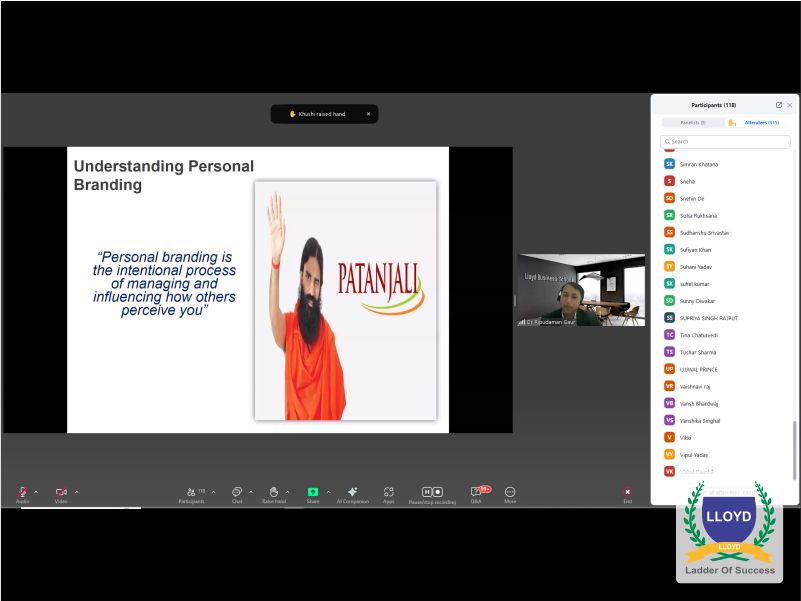
Task: Open the More options menu
Action: (x=510, y=494)
